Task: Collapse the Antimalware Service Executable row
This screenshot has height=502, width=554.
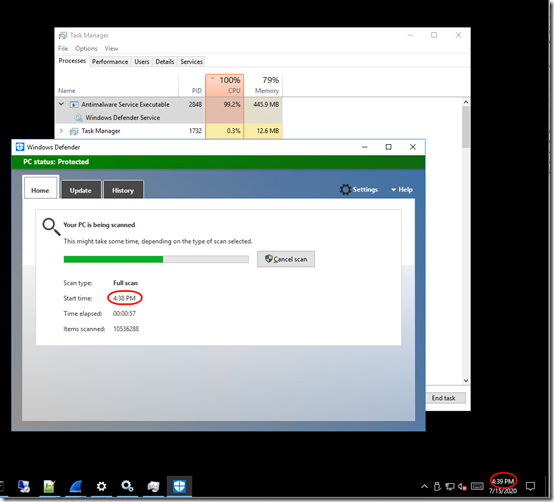Action: click(x=61, y=104)
